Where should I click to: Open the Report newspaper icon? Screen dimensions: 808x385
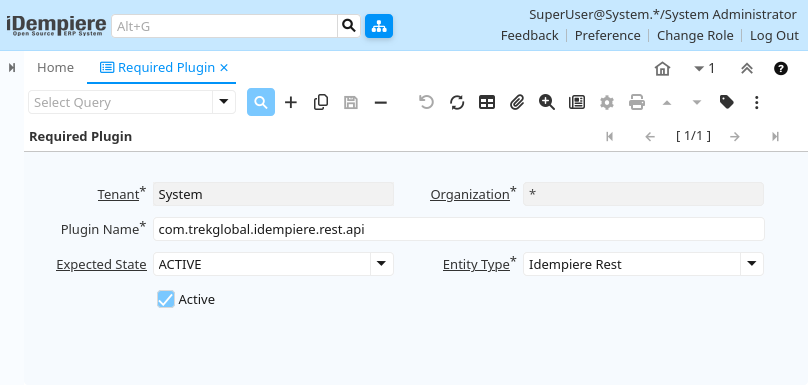[577, 103]
